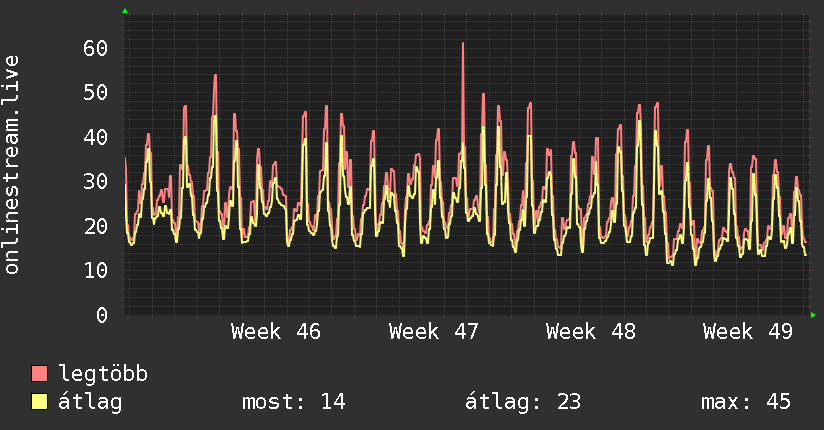Screen dimensions: 824x430
Task: Click the átlag legend label beside the yellow swatch
Action: point(90,402)
